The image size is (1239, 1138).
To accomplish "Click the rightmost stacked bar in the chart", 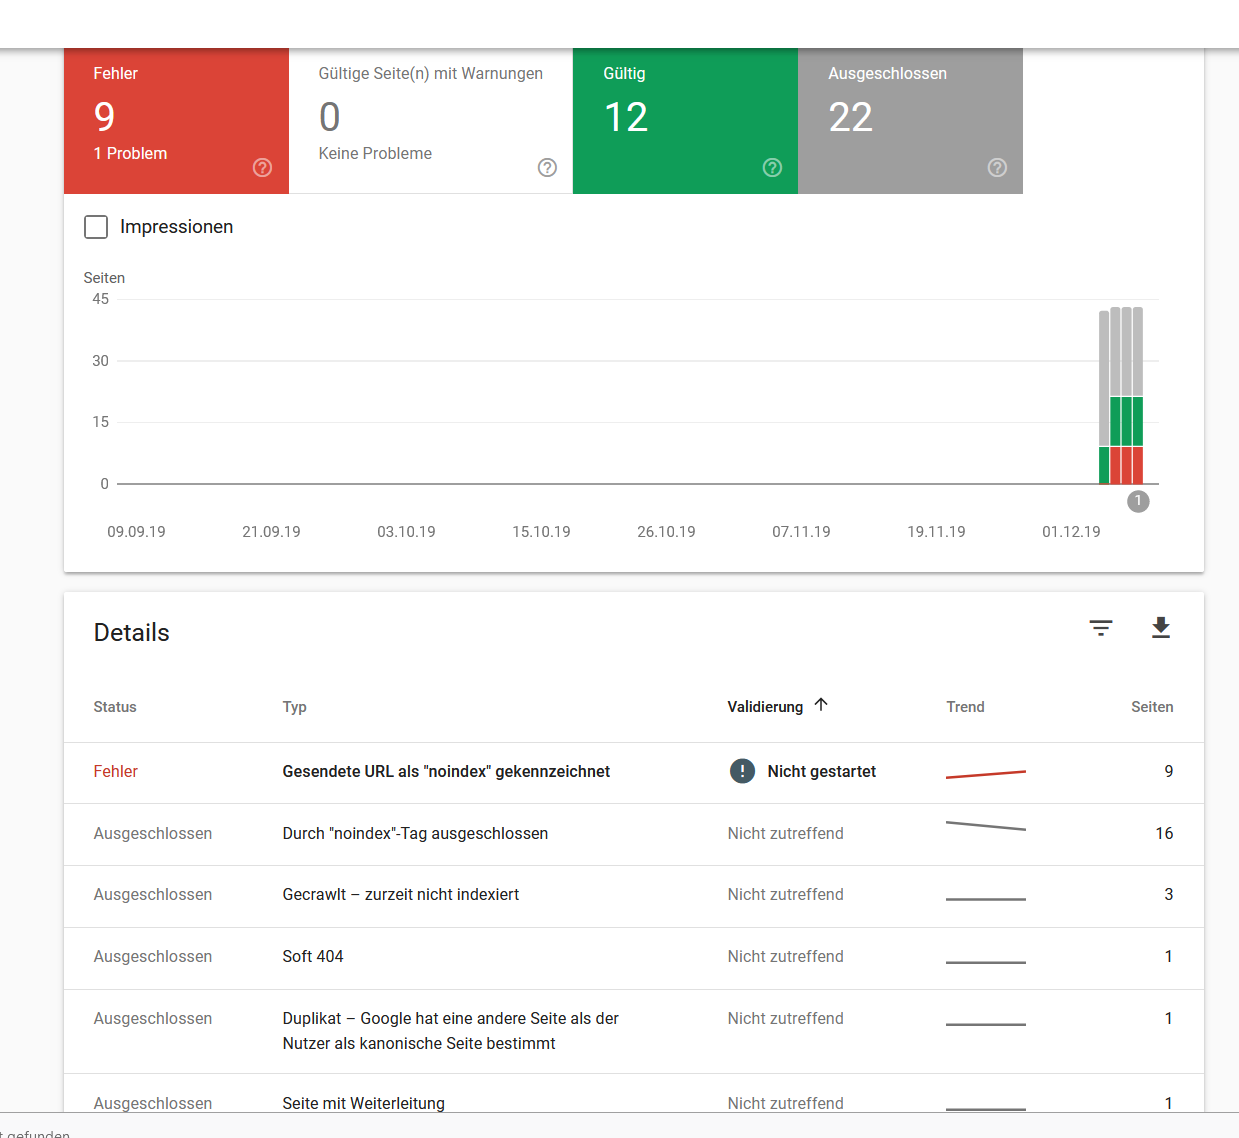I will tap(1138, 395).
